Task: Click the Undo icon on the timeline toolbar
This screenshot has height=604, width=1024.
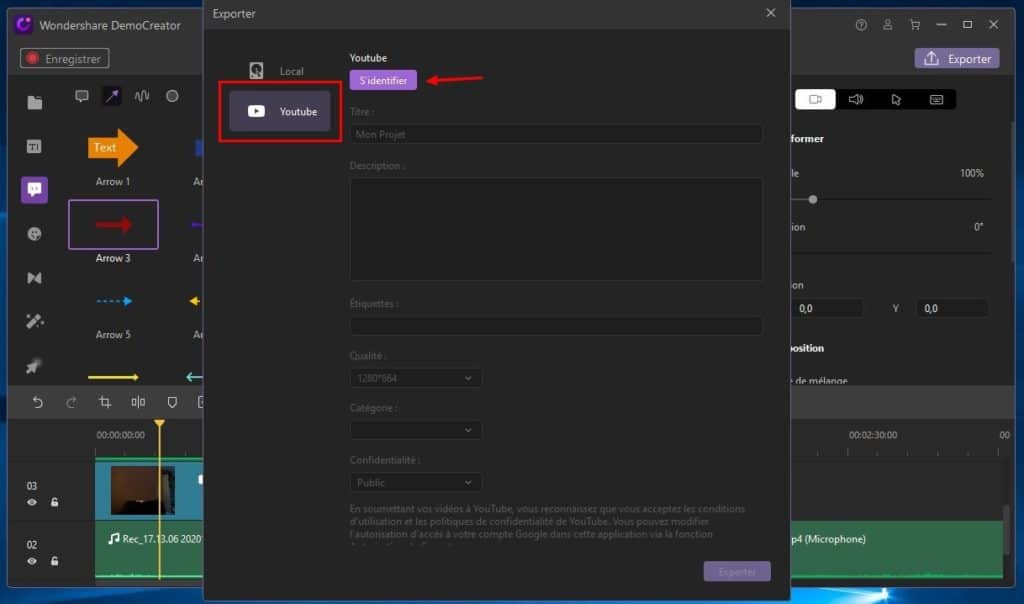Action: [x=37, y=402]
